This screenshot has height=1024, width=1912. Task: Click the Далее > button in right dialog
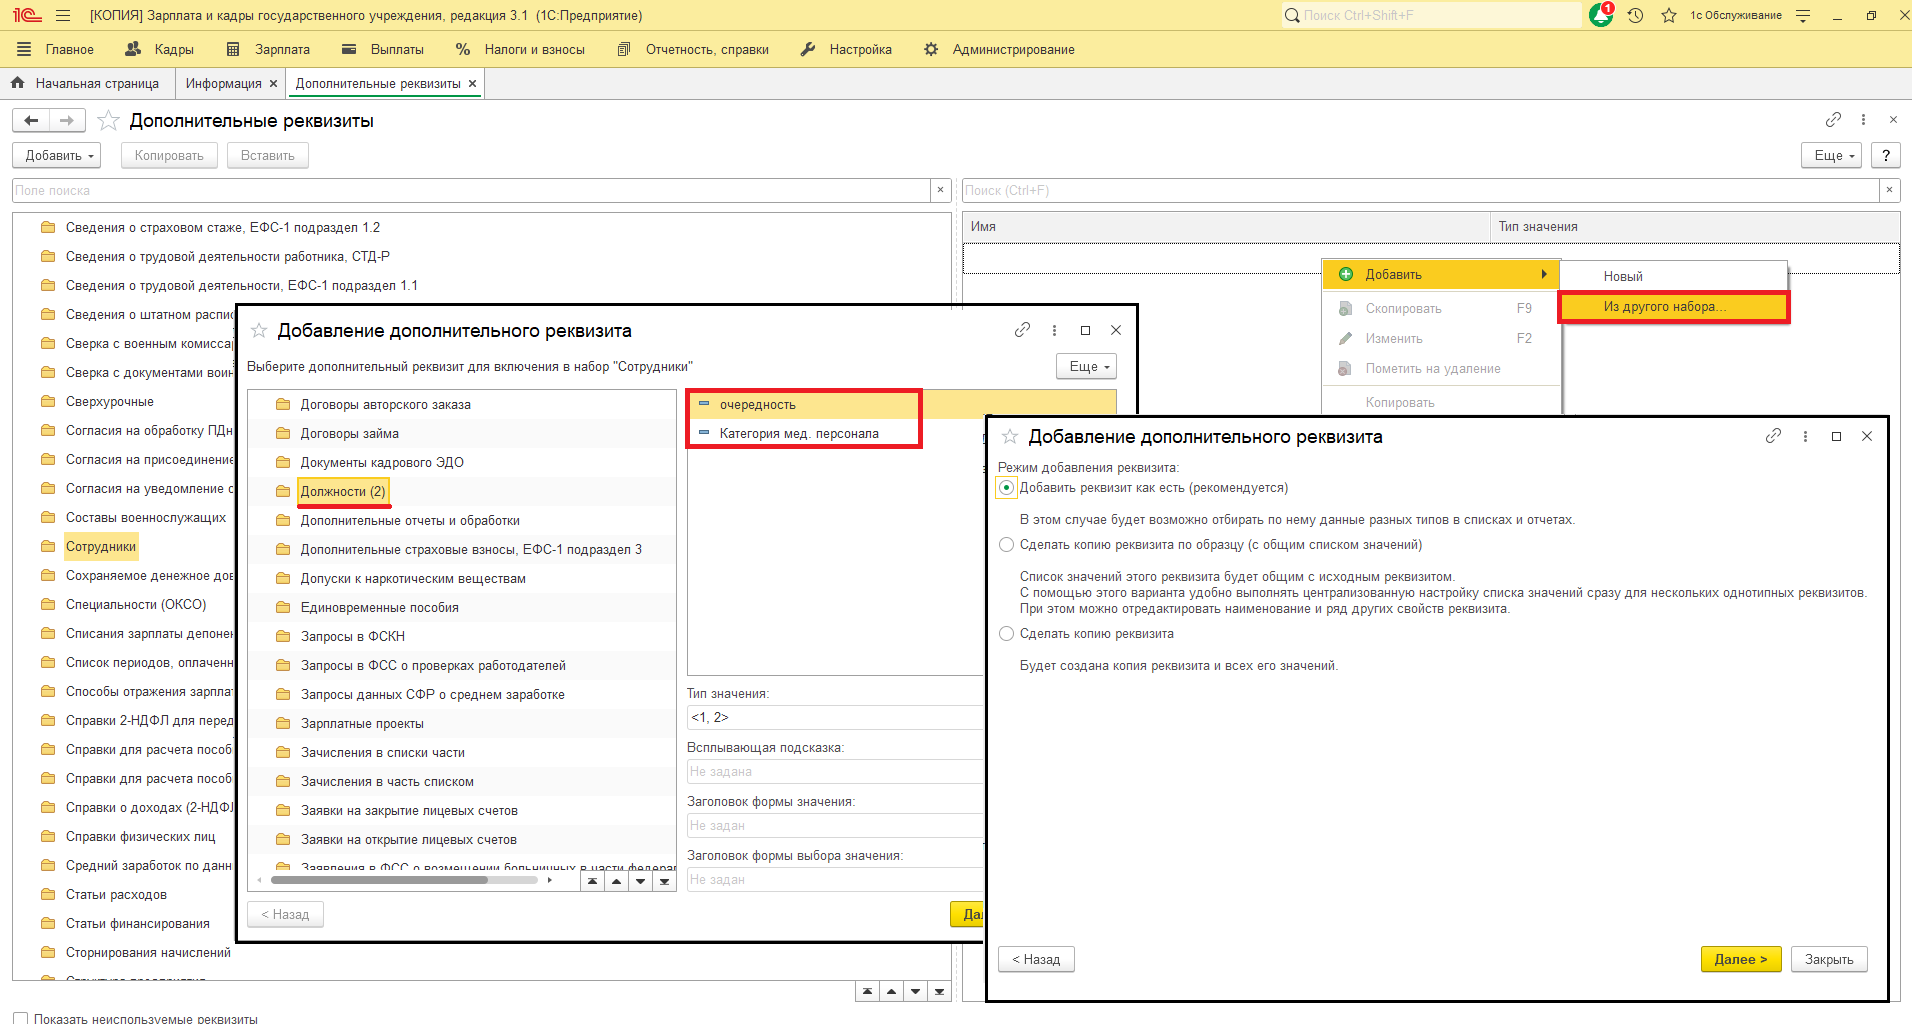(x=1741, y=960)
